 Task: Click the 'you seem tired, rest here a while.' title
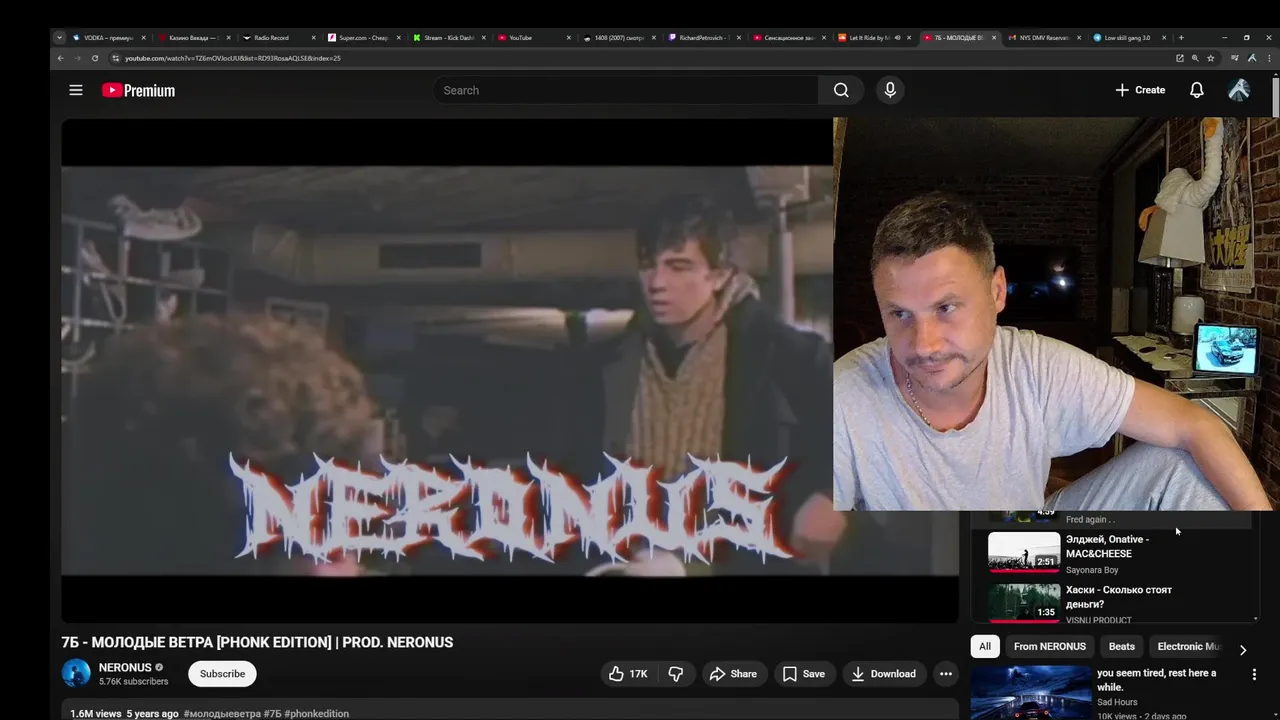tap(1157, 680)
